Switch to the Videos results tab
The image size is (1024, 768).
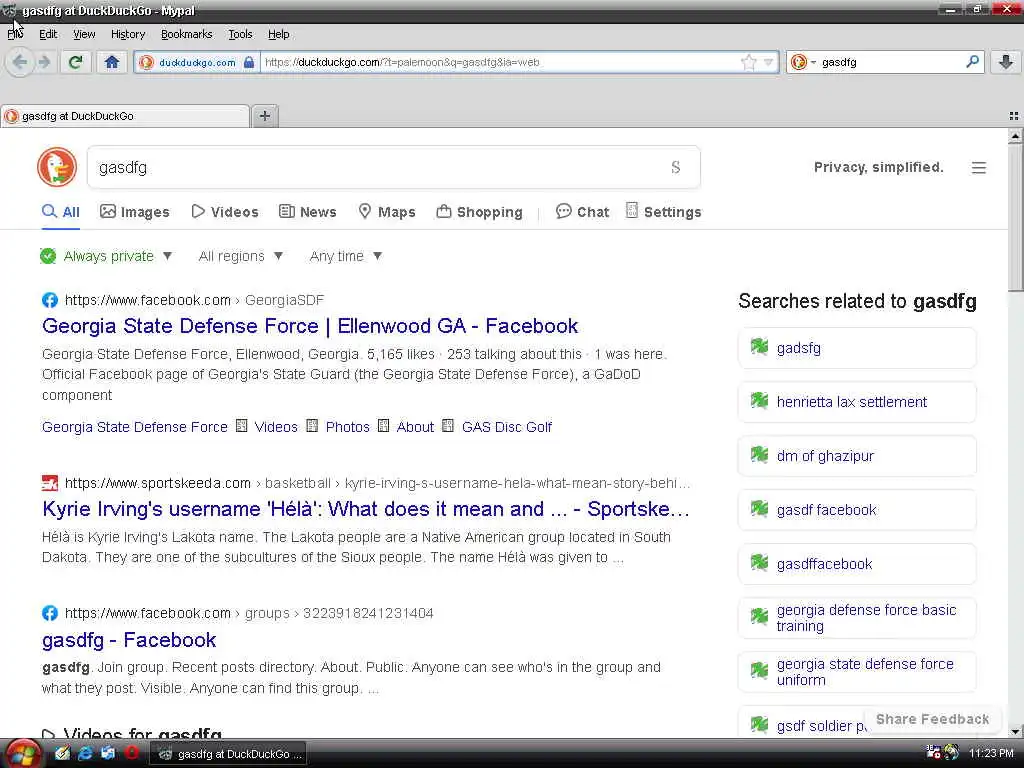click(225, 212)
